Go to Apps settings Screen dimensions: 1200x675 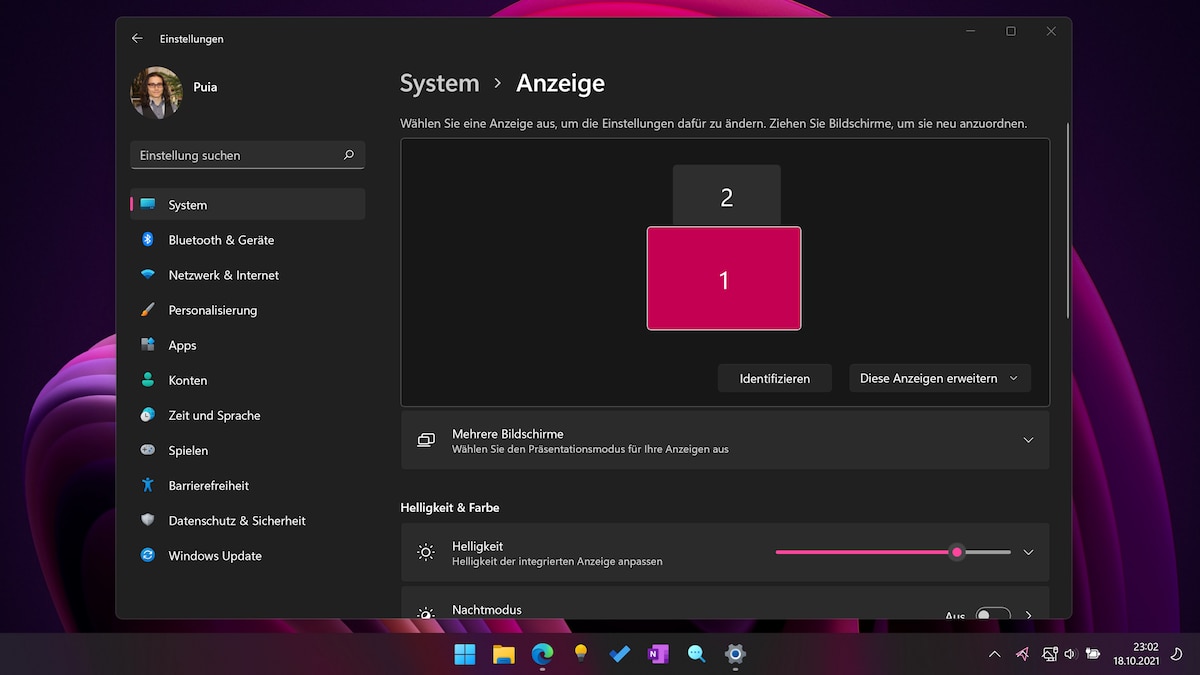tap(184, 345)
